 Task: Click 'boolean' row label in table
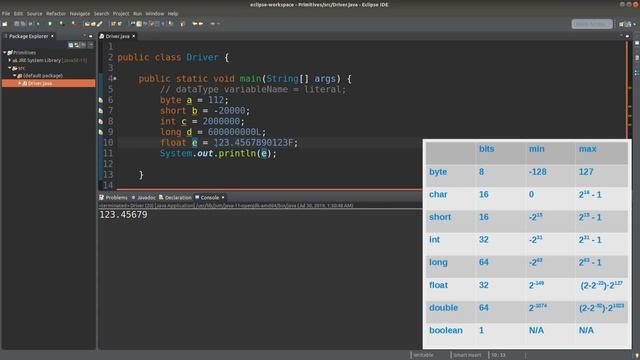tap(446, 330)
